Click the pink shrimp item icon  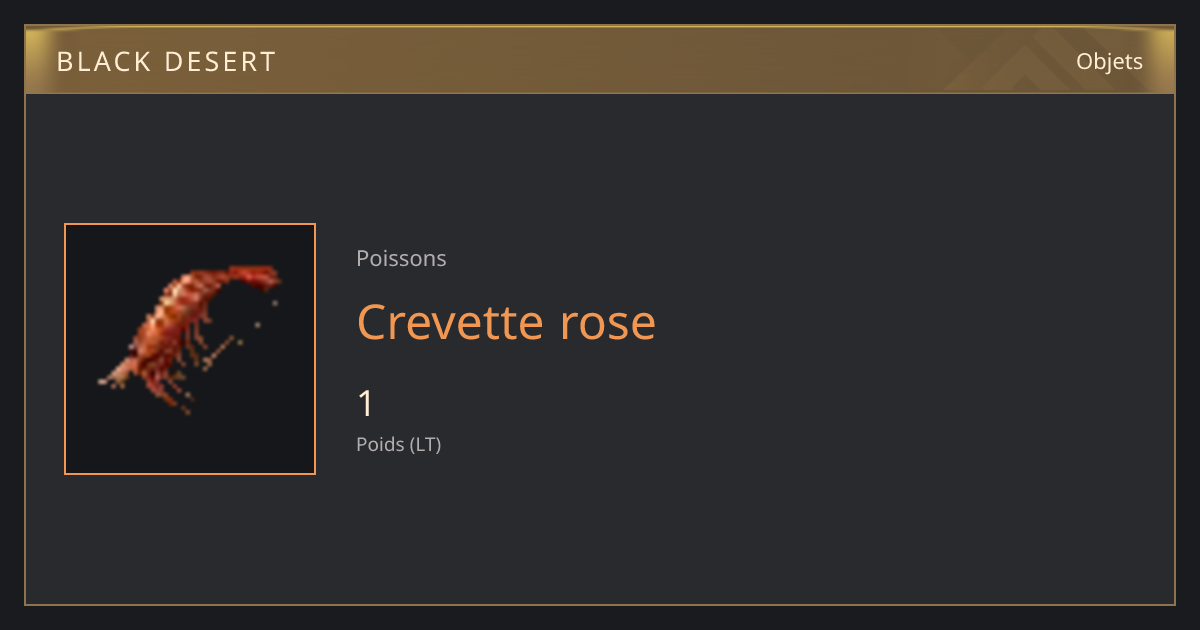tap(190, 340)
